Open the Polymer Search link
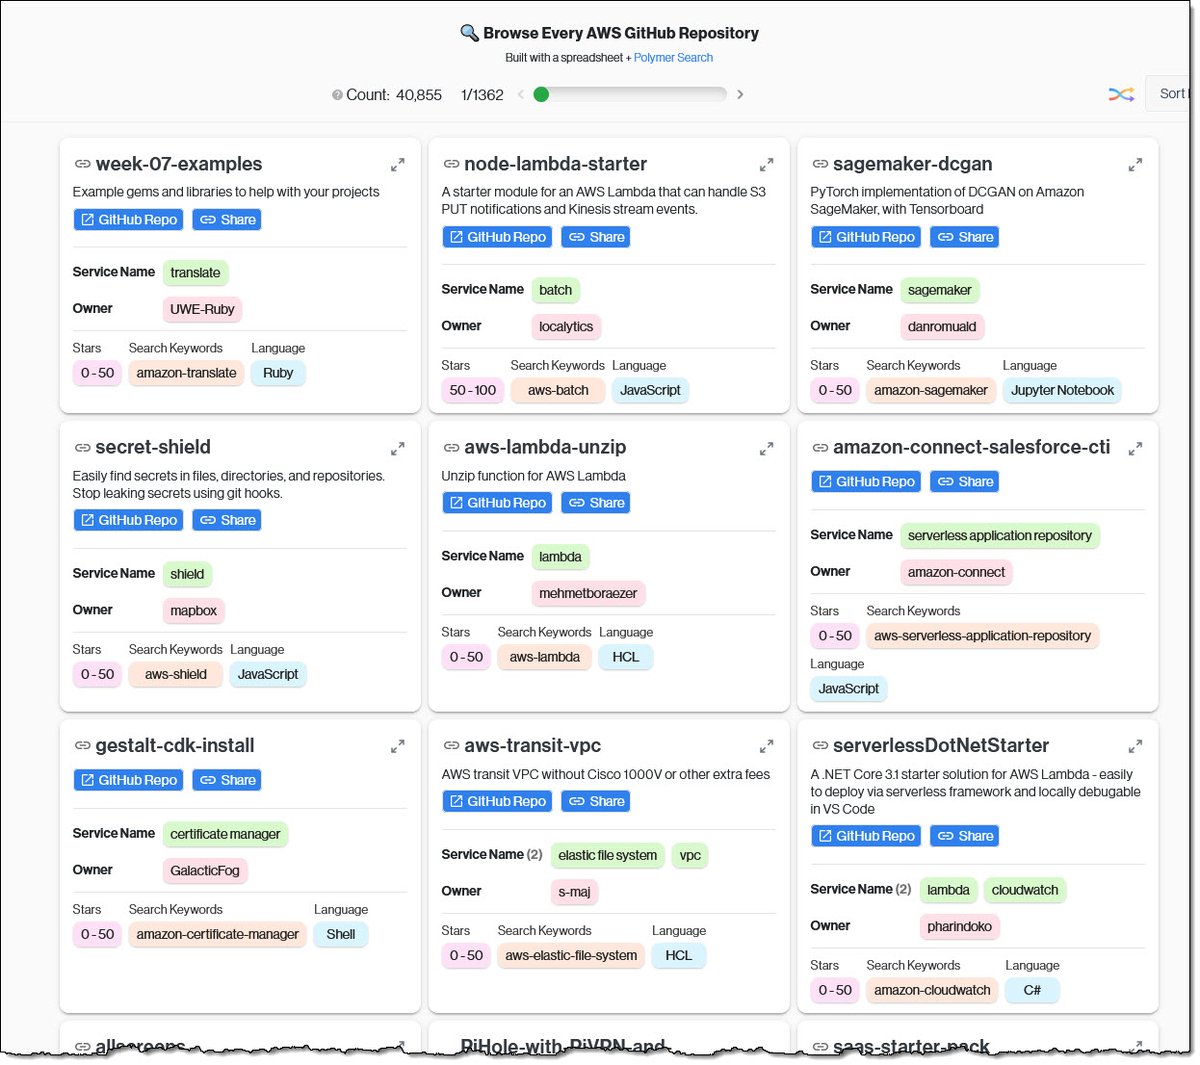Image resolution: width=1200 pixels, height=1065 pixels. click(x=673, y=58)
